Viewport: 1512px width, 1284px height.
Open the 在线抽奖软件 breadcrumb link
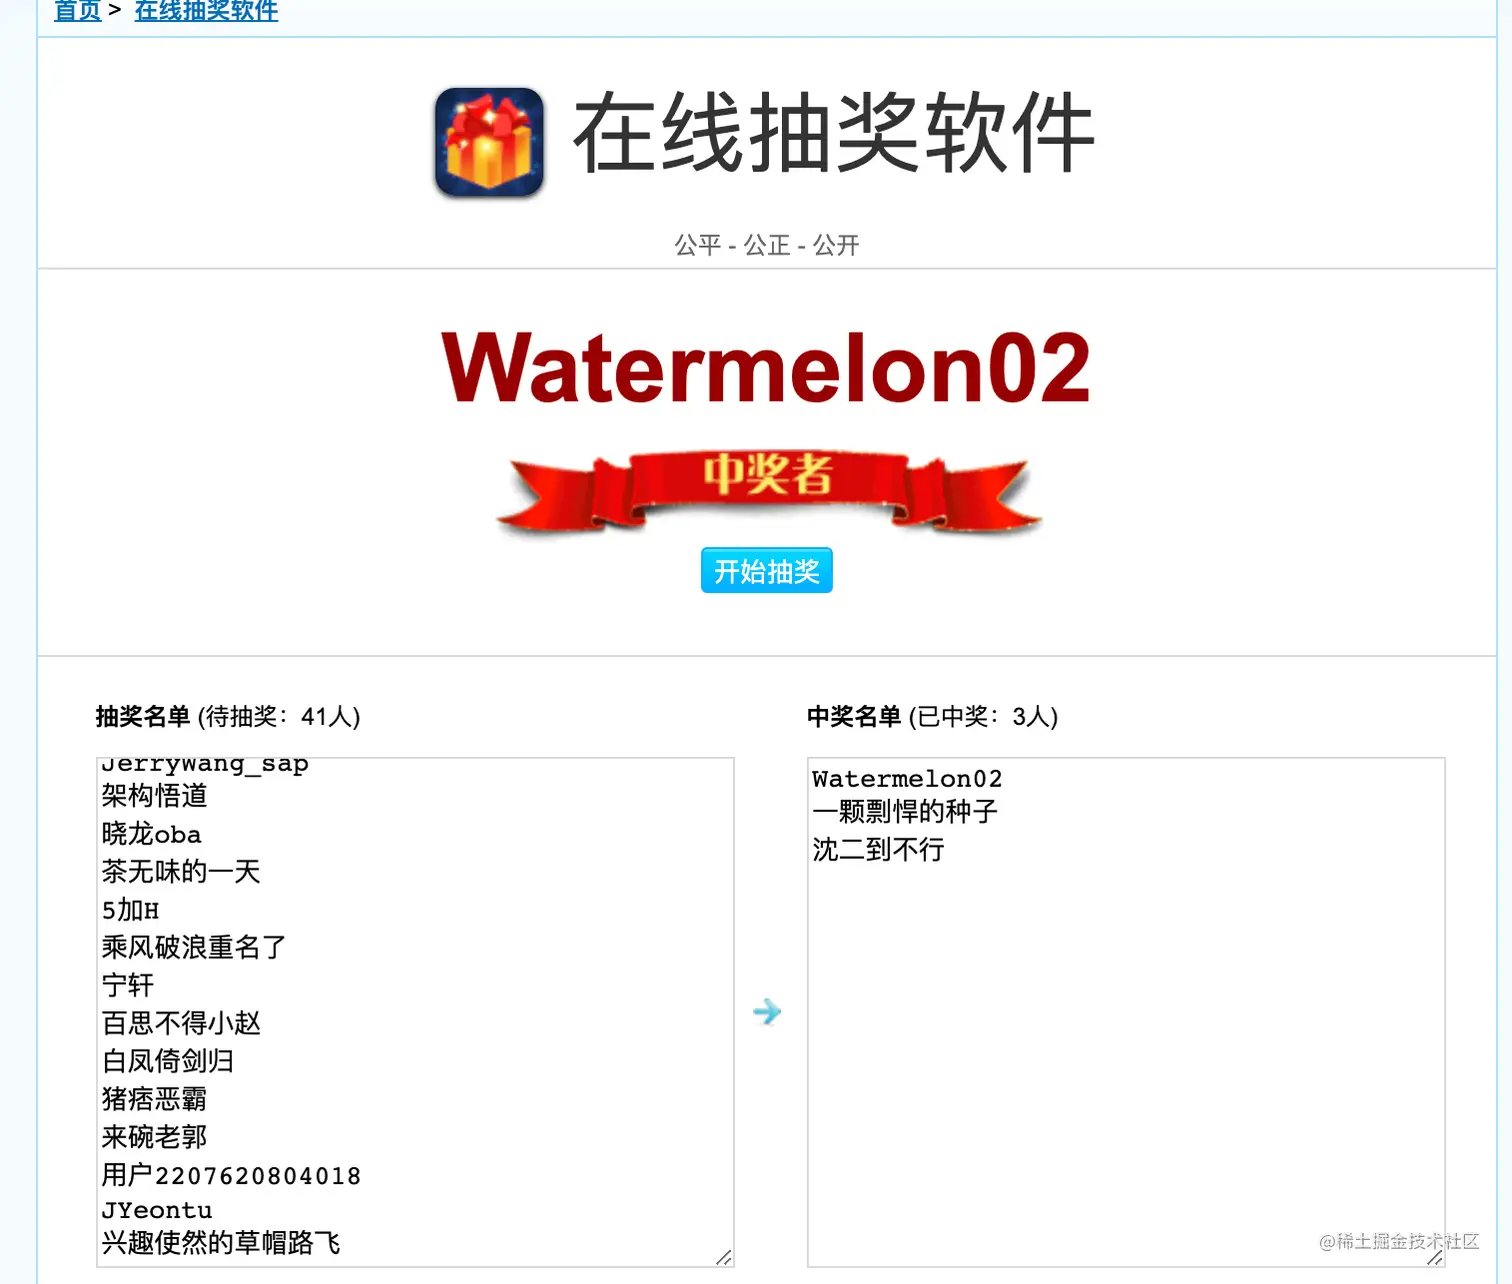[206, 11]
